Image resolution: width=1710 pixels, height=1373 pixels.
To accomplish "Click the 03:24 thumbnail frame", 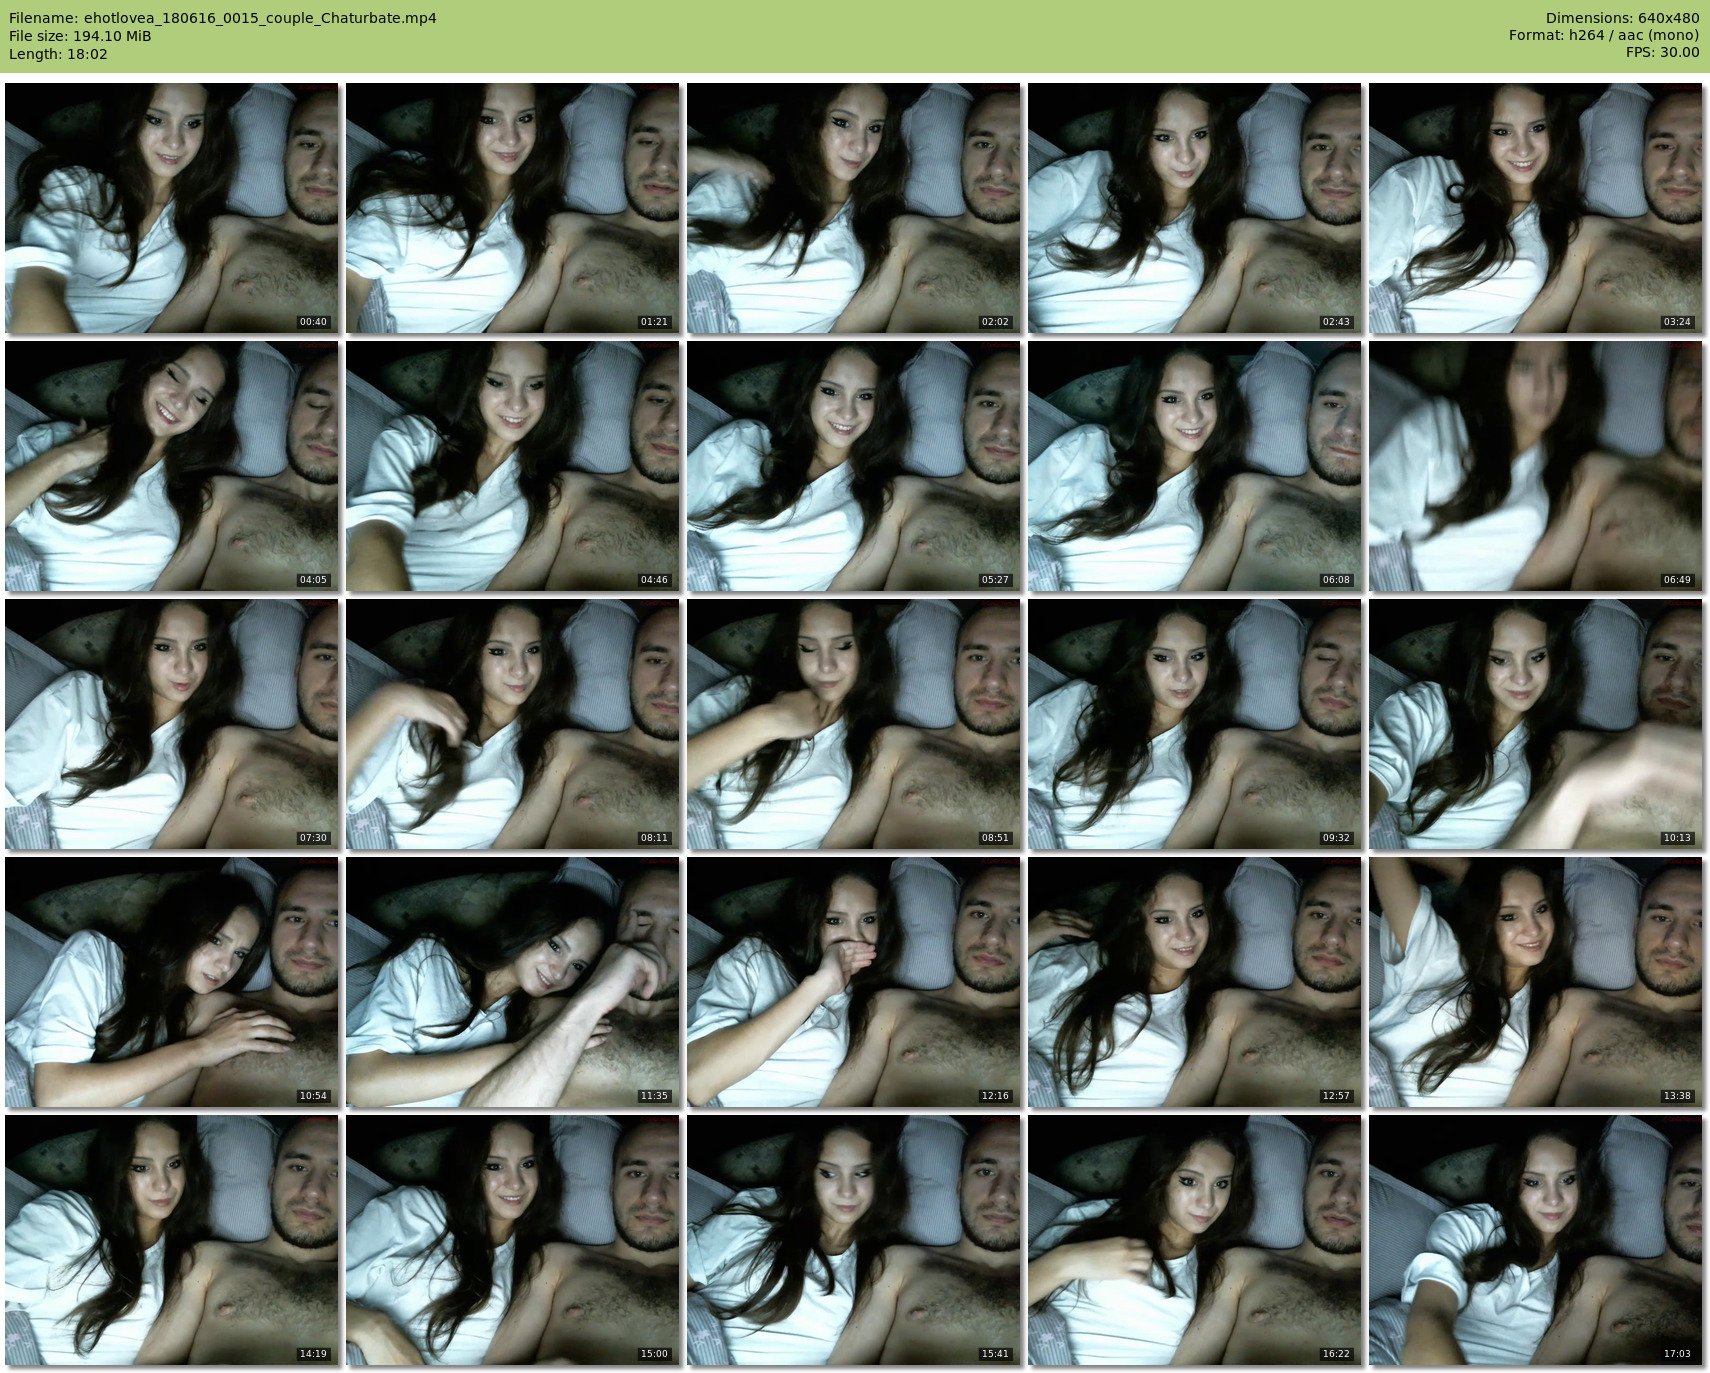I will tap(1535, 208).
